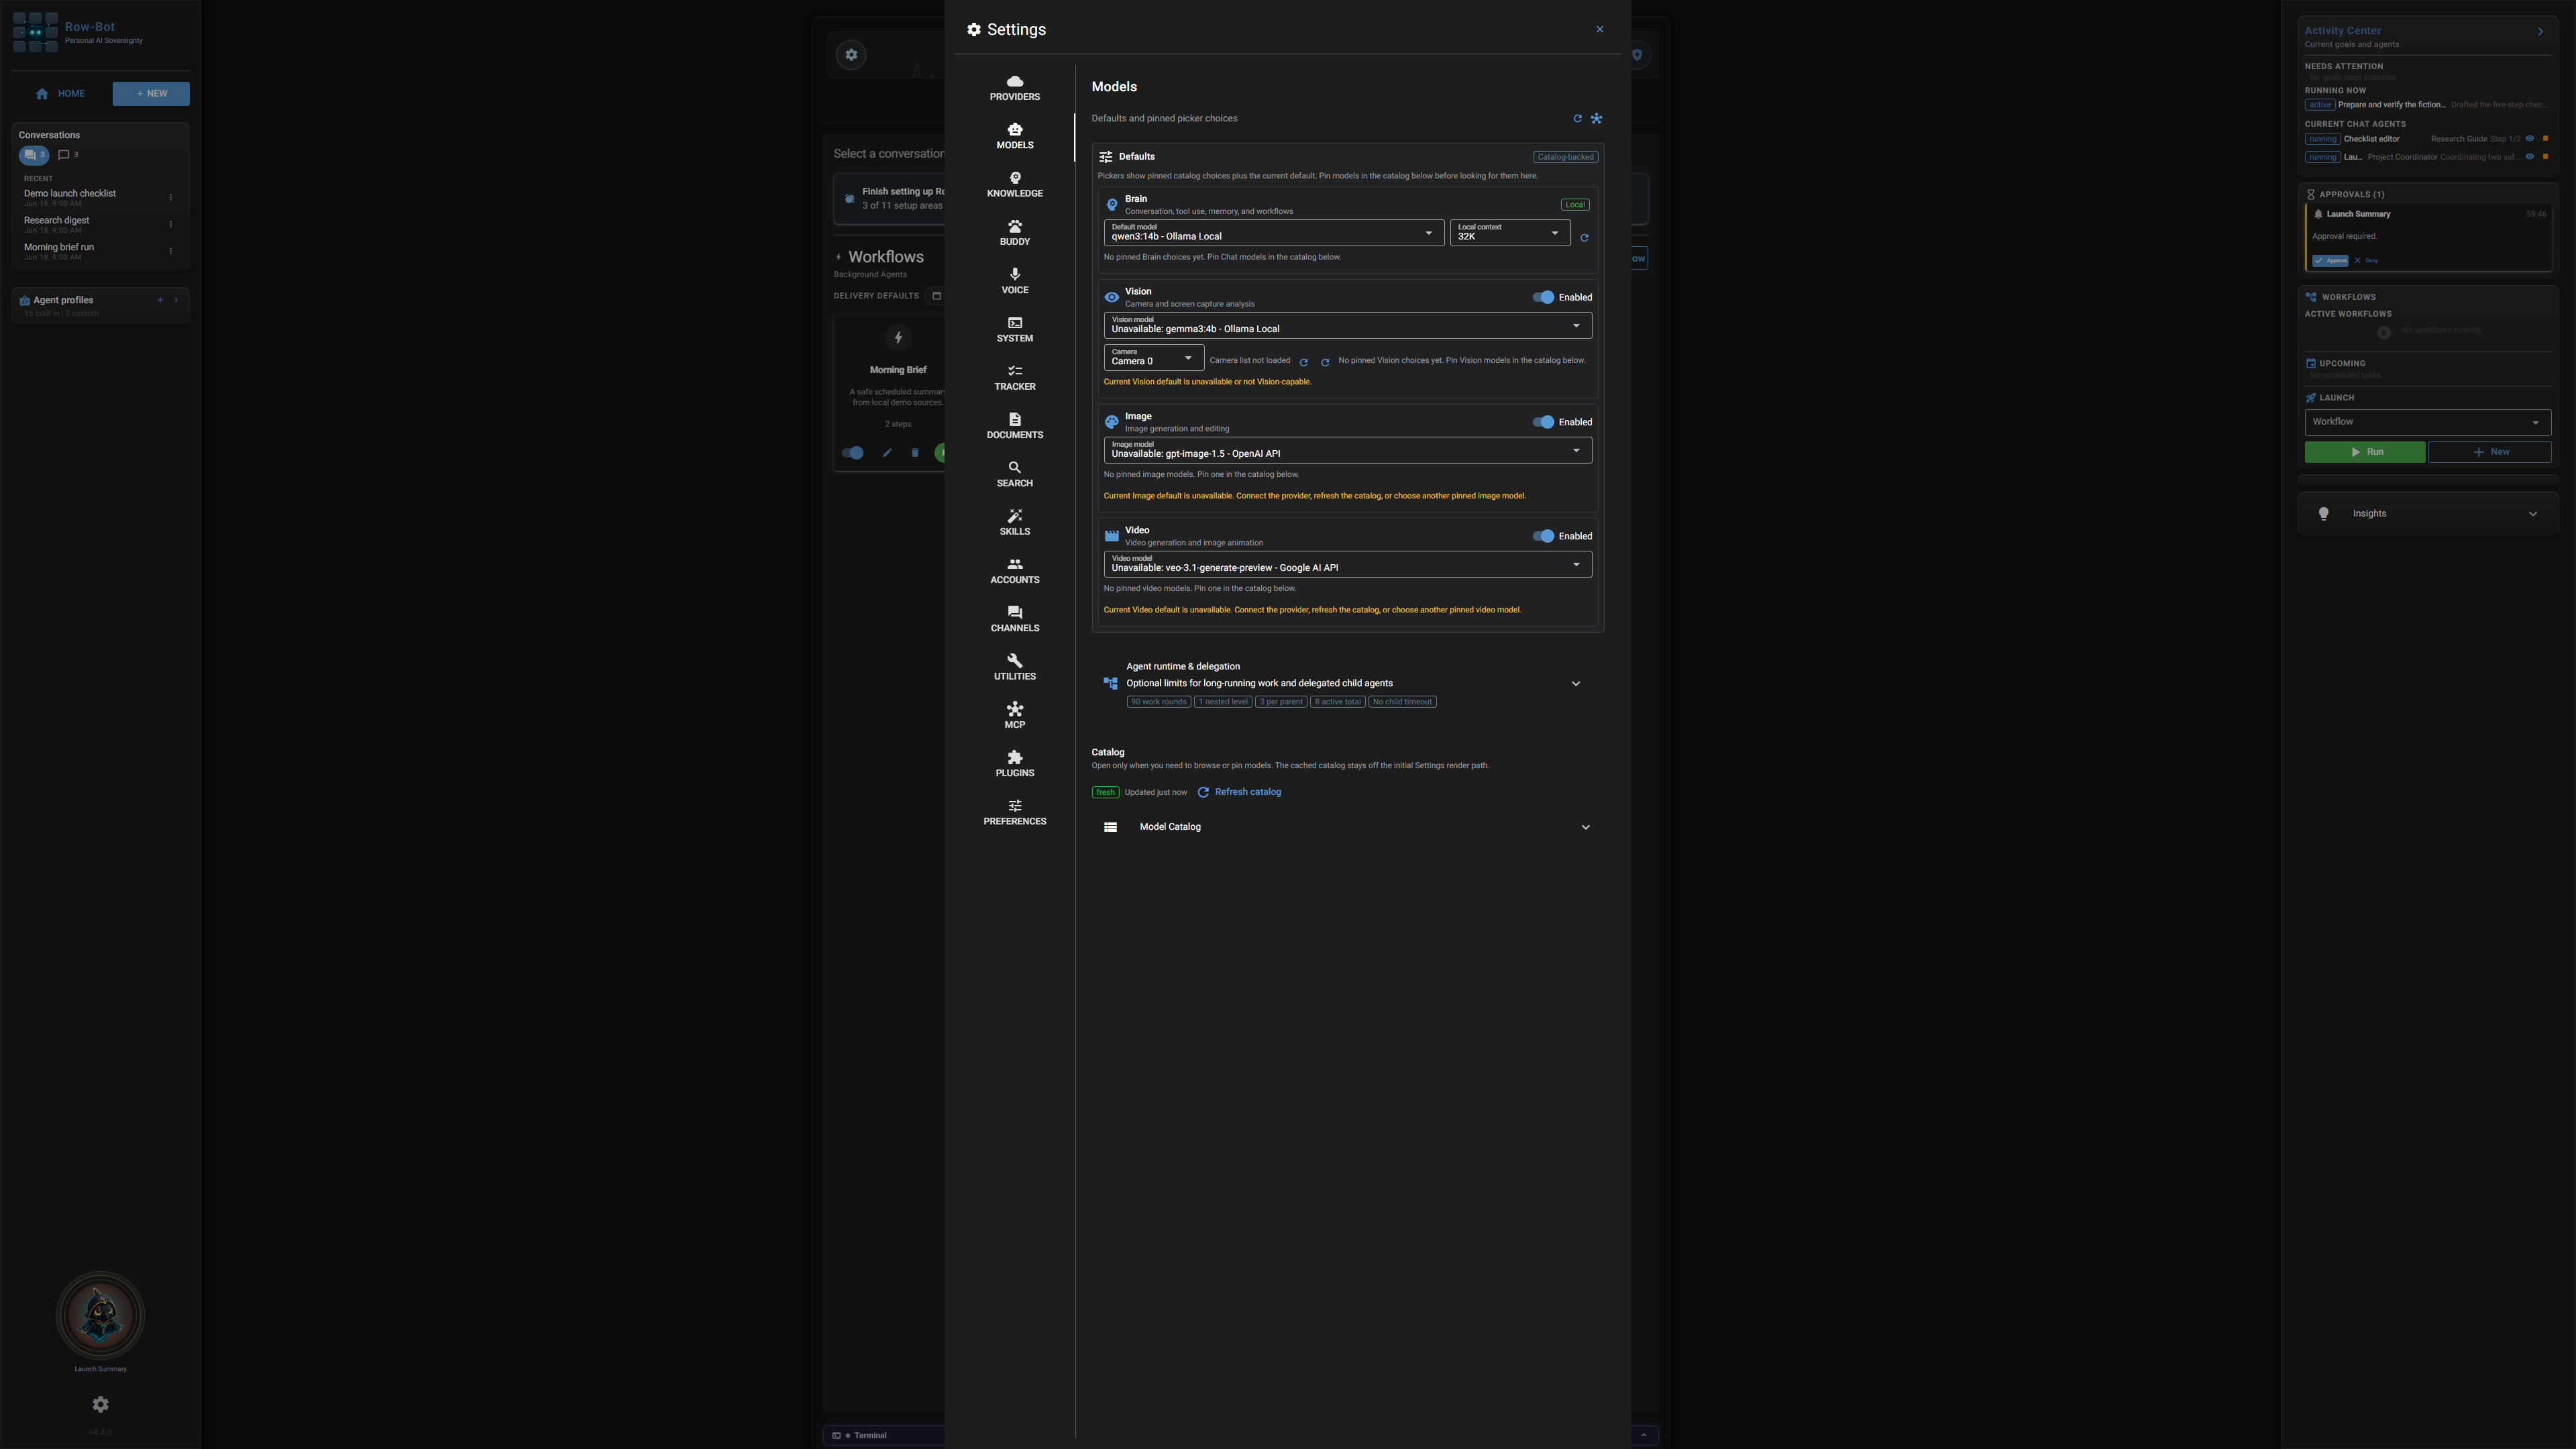Click the Launch Summary buddy avatar
The width and height of the screenshot is (2576, 1449).
point(100,1316)
